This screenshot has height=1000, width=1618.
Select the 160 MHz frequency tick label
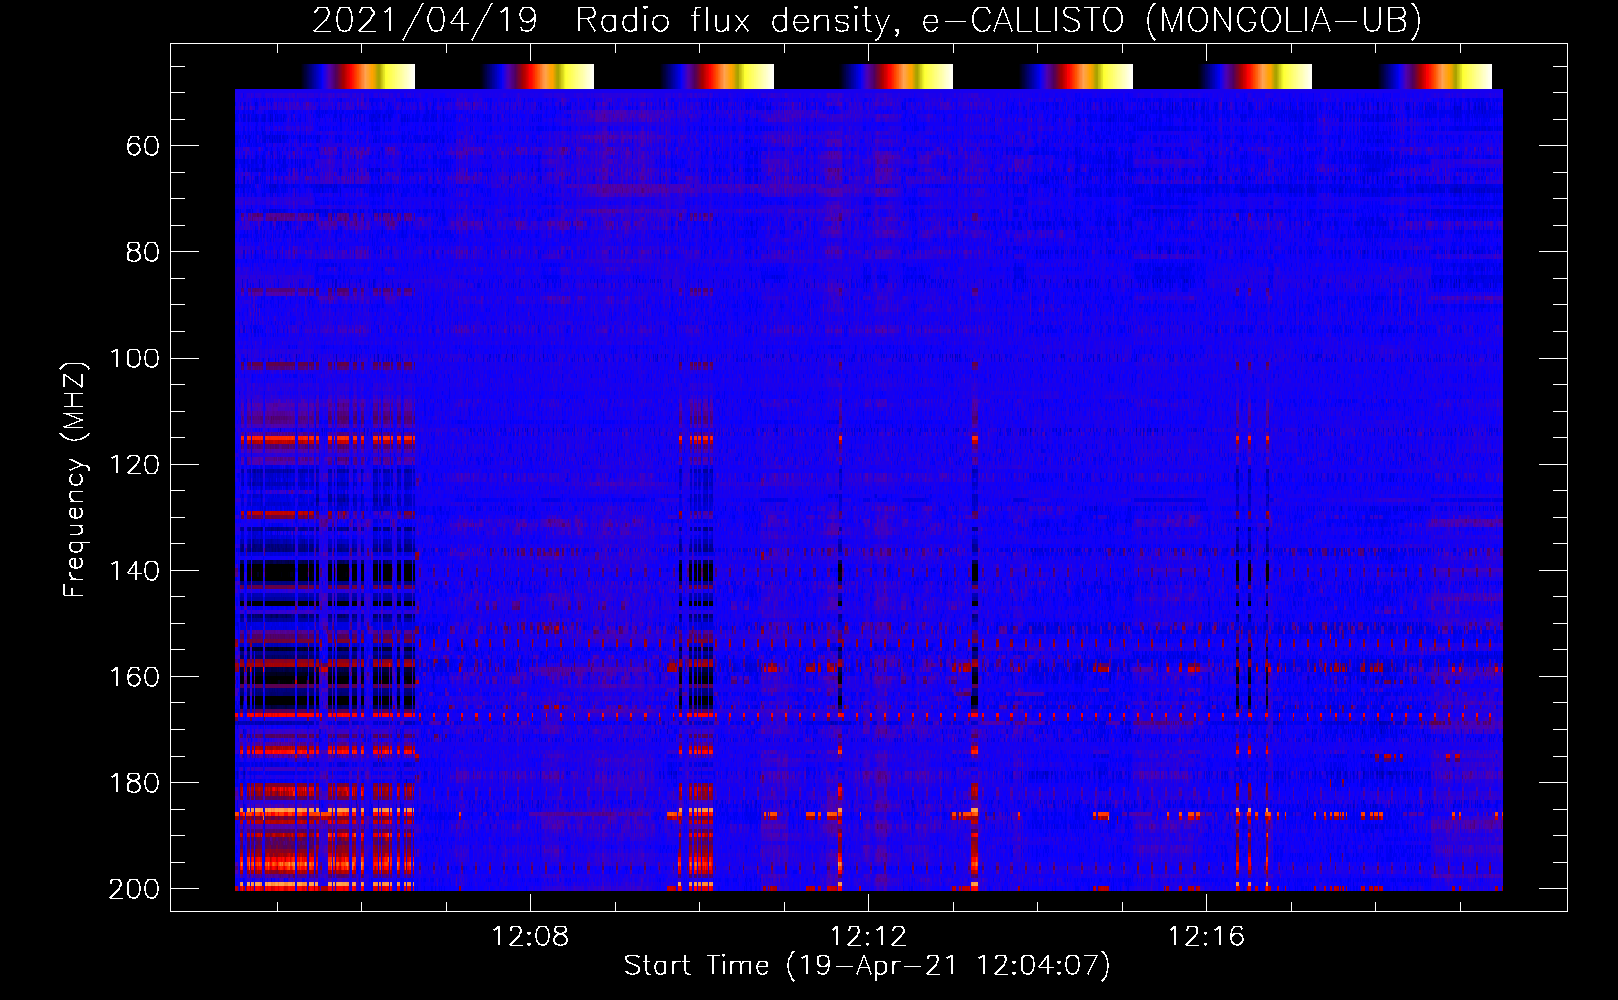click(134, 677)
